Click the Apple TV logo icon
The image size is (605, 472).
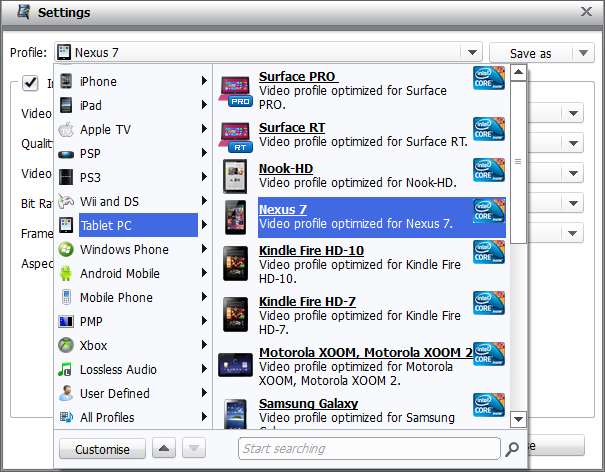[x=66, y=129]
